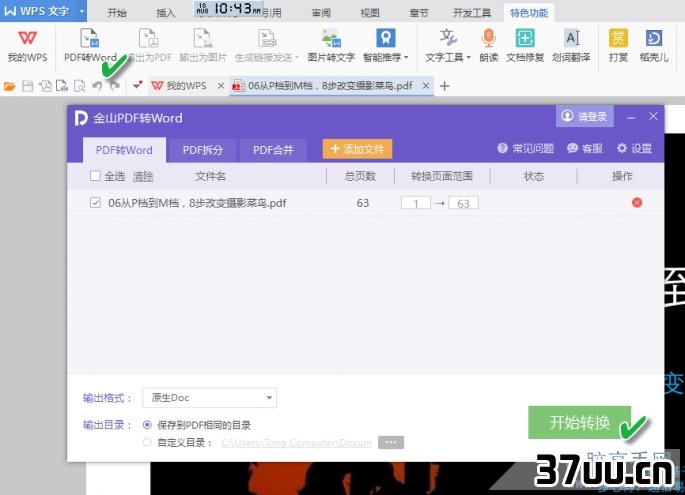
Task: Click the end page number field 63
Action: [x=463, y=203]
